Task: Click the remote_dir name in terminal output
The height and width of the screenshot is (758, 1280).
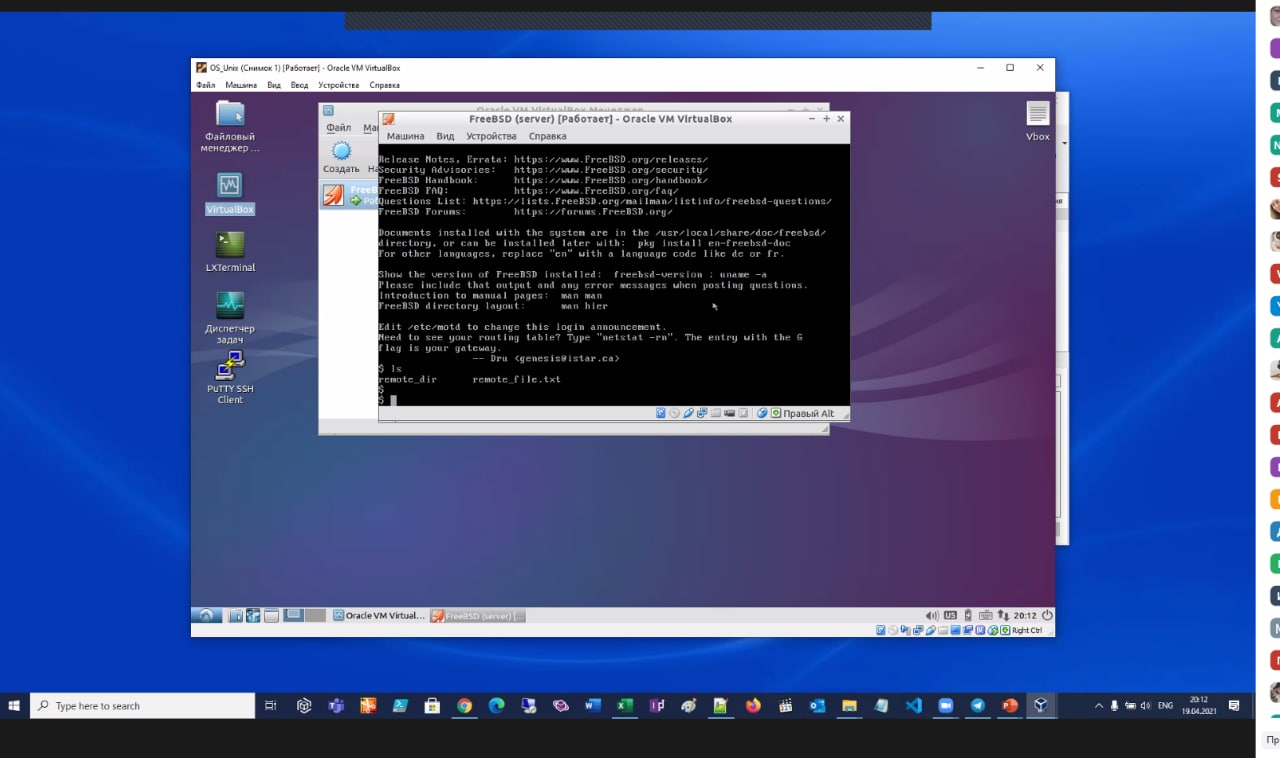Action: (x=408, y=379)
